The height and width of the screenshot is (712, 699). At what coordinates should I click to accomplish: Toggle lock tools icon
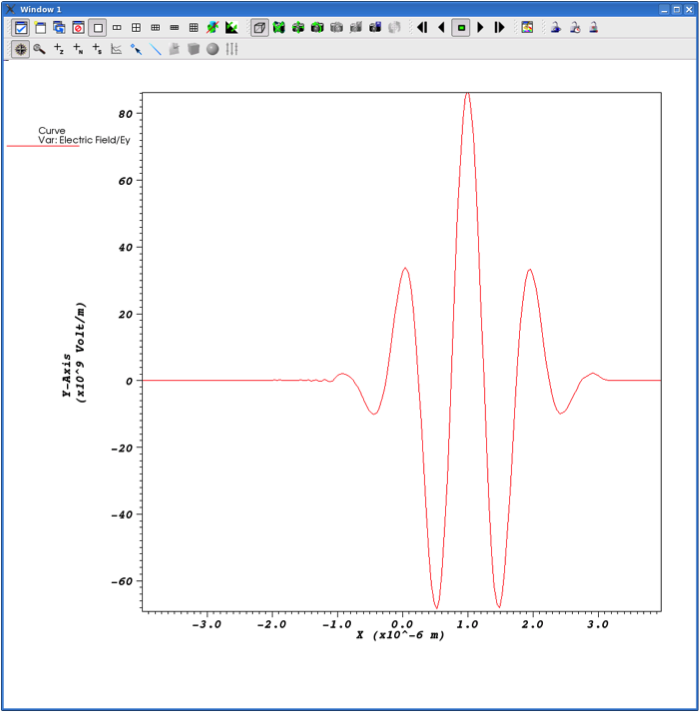tap(594, 28)
